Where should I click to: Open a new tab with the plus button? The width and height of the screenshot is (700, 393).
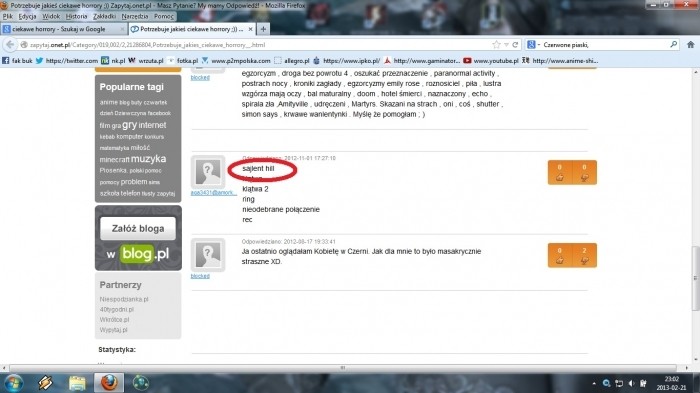[x=263, y=29]
